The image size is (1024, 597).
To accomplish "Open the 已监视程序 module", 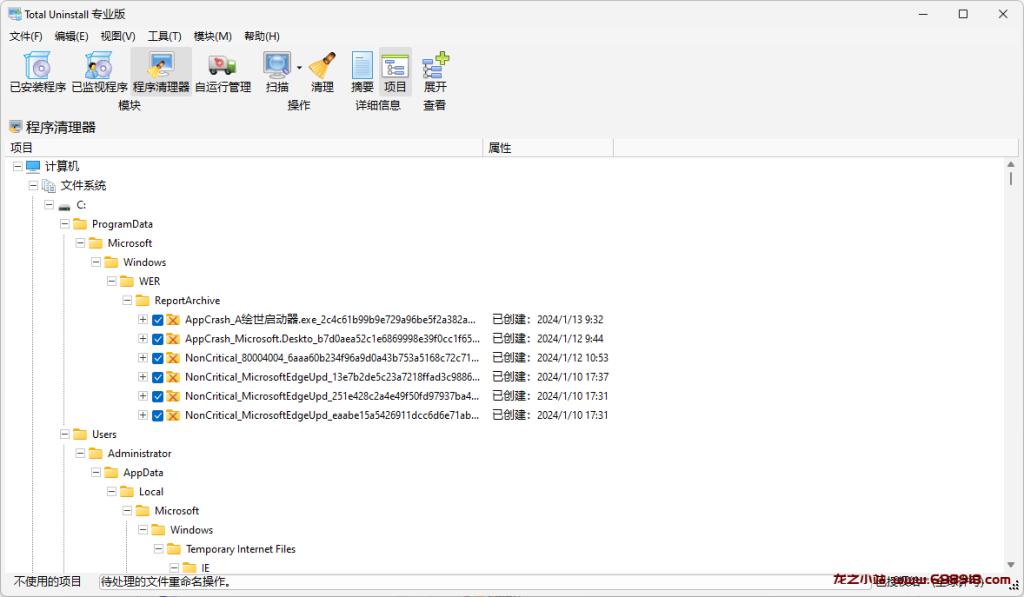I will pyautogui.click(x=99, y=72).
